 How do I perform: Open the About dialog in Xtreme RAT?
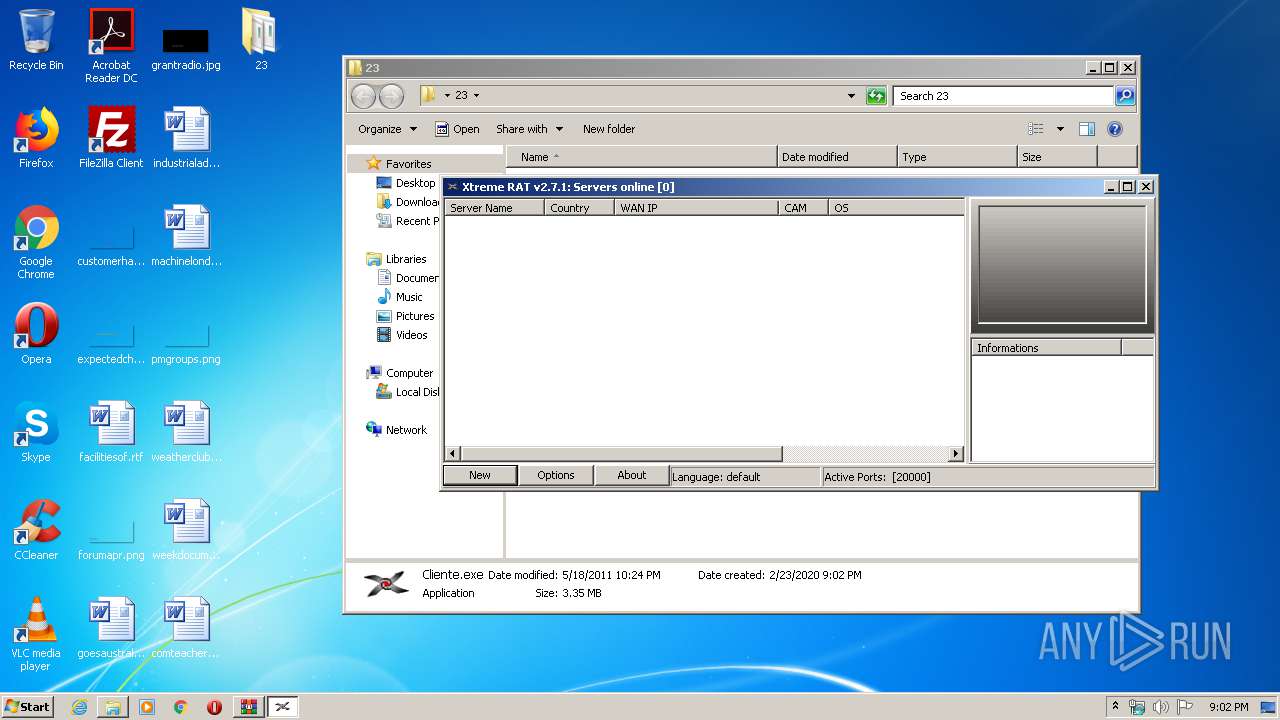pos(632,476)
